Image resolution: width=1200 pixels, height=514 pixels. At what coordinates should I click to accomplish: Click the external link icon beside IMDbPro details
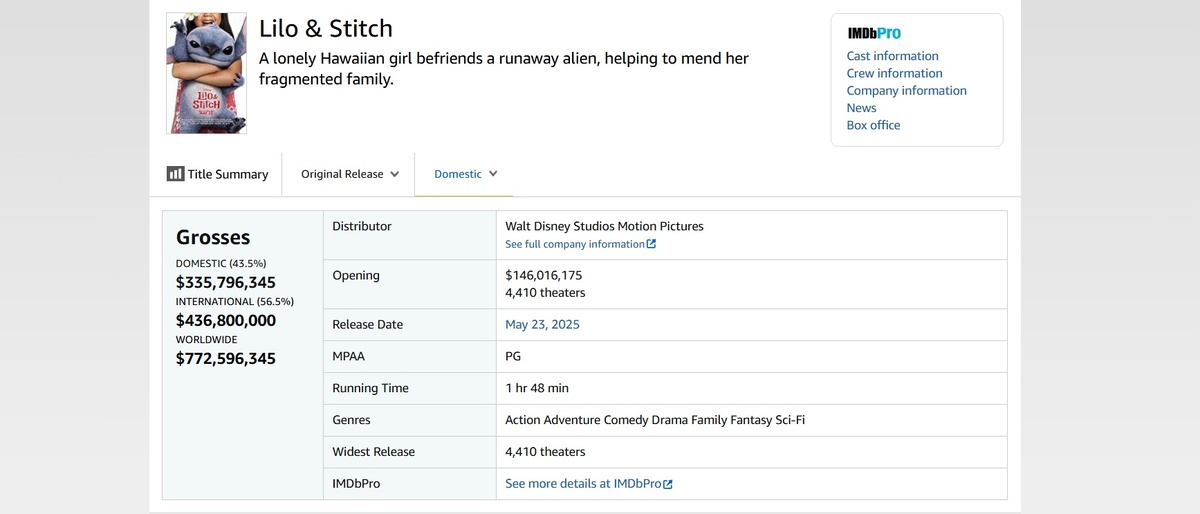tap(668, 484)
